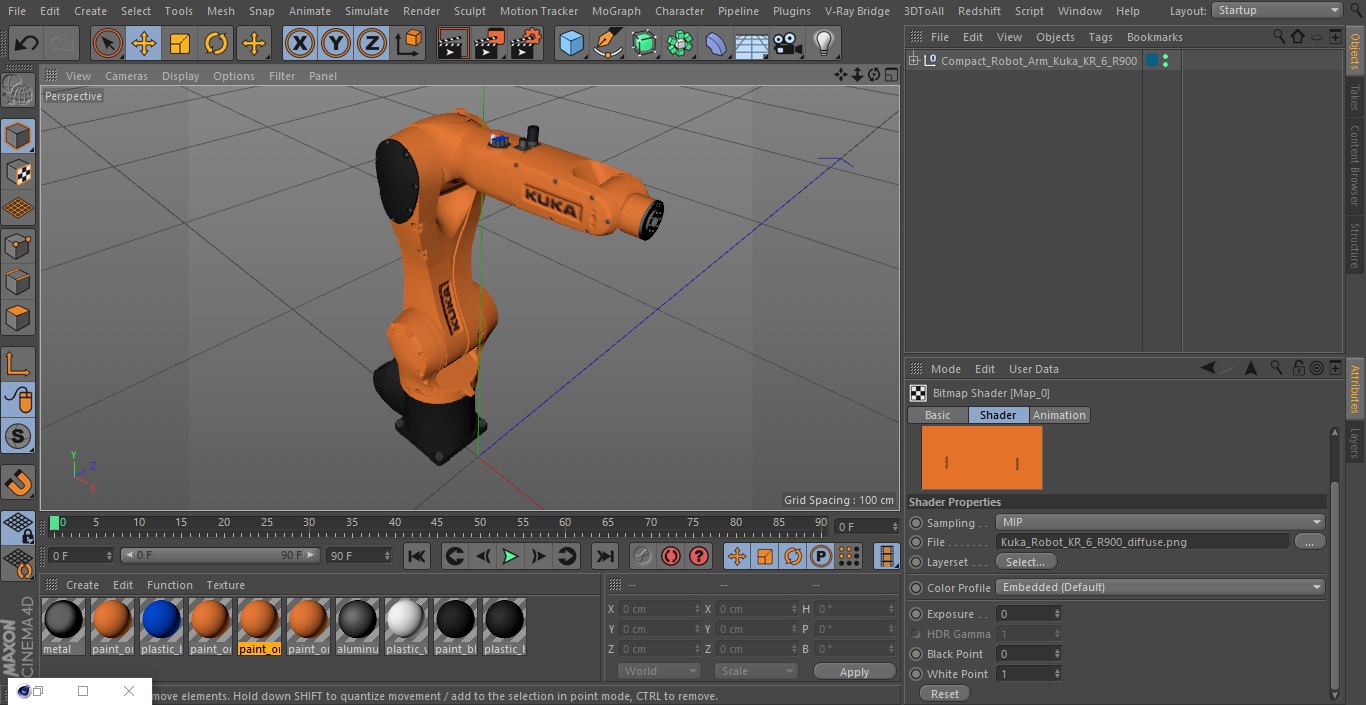Open the Layout dropdown
This screenshot has width=1366, height=705.
coord(1278,10)
